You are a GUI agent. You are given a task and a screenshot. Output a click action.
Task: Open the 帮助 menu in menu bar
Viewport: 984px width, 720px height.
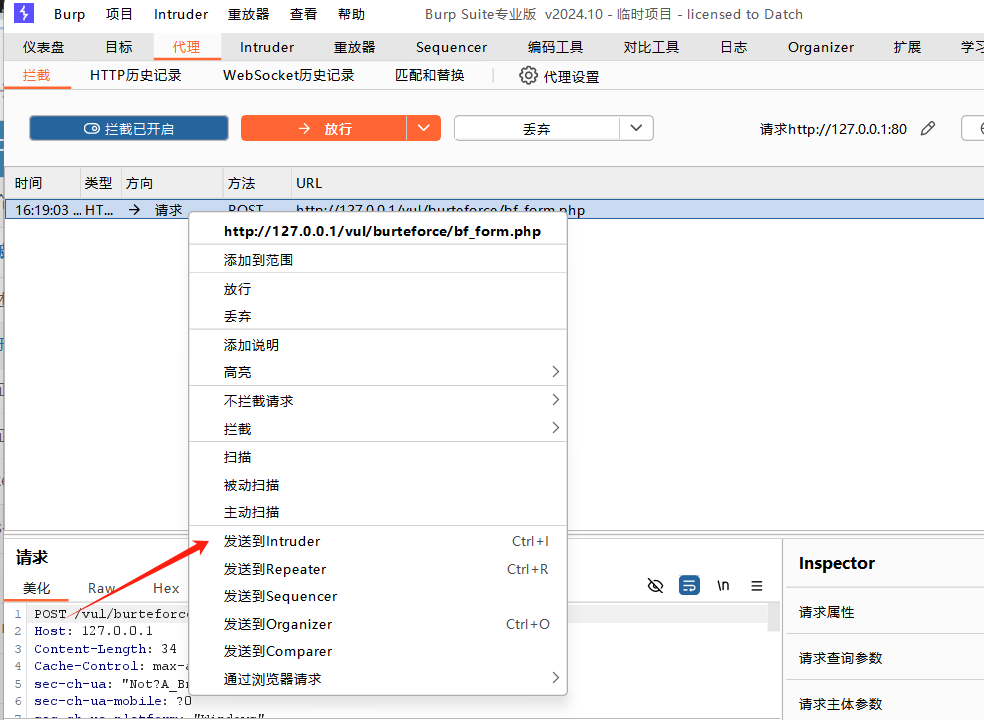coord(351,14)
